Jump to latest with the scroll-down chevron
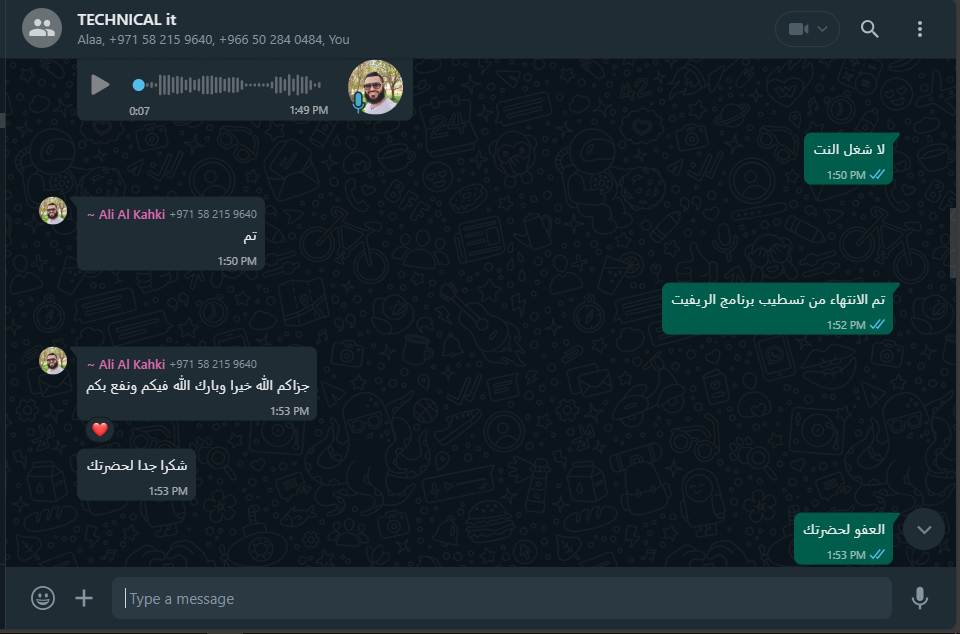 [924, 529]
